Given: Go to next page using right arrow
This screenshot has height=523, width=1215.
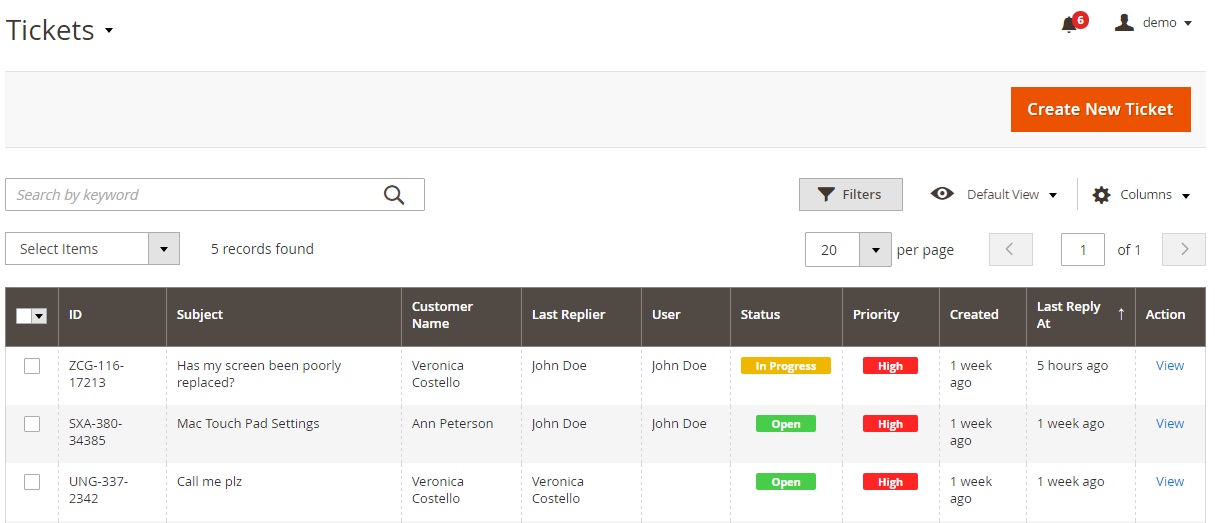Looking at the screenshot, I should [x=1184, y=250].
